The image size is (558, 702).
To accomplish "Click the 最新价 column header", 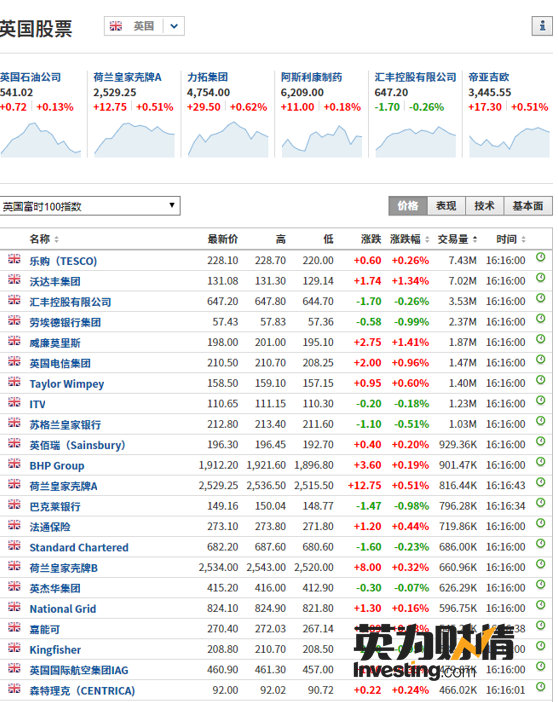I will click(x=223, y=239).
